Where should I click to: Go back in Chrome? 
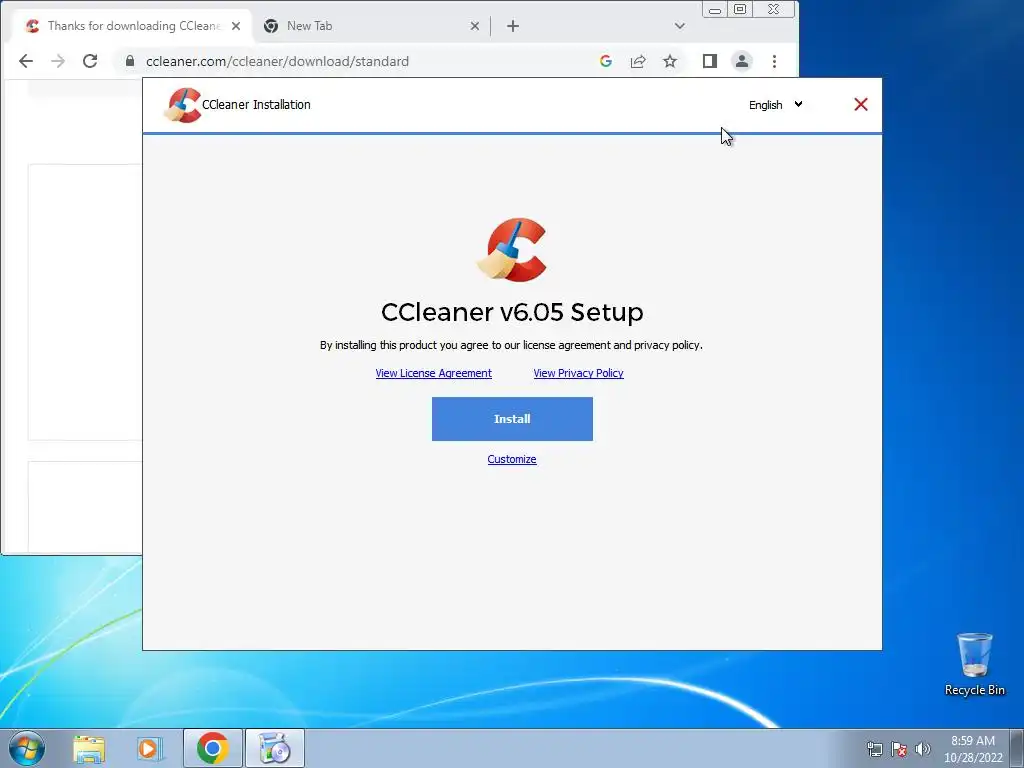tap(25, 61)
